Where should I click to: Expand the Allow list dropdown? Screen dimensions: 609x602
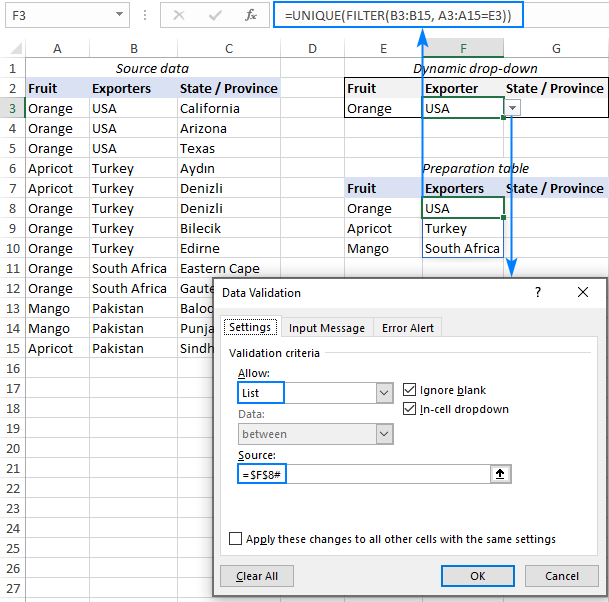384,394
